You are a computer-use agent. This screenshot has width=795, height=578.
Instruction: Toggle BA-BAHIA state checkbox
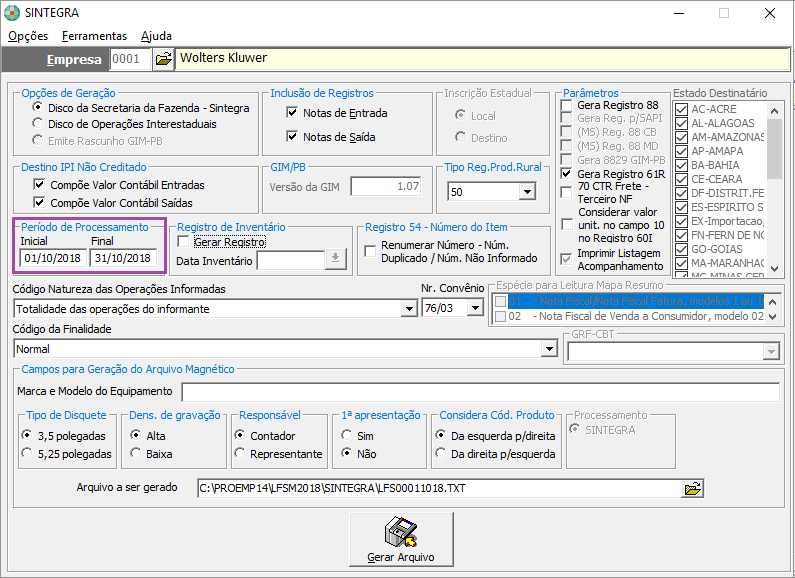tap(682, 165)
